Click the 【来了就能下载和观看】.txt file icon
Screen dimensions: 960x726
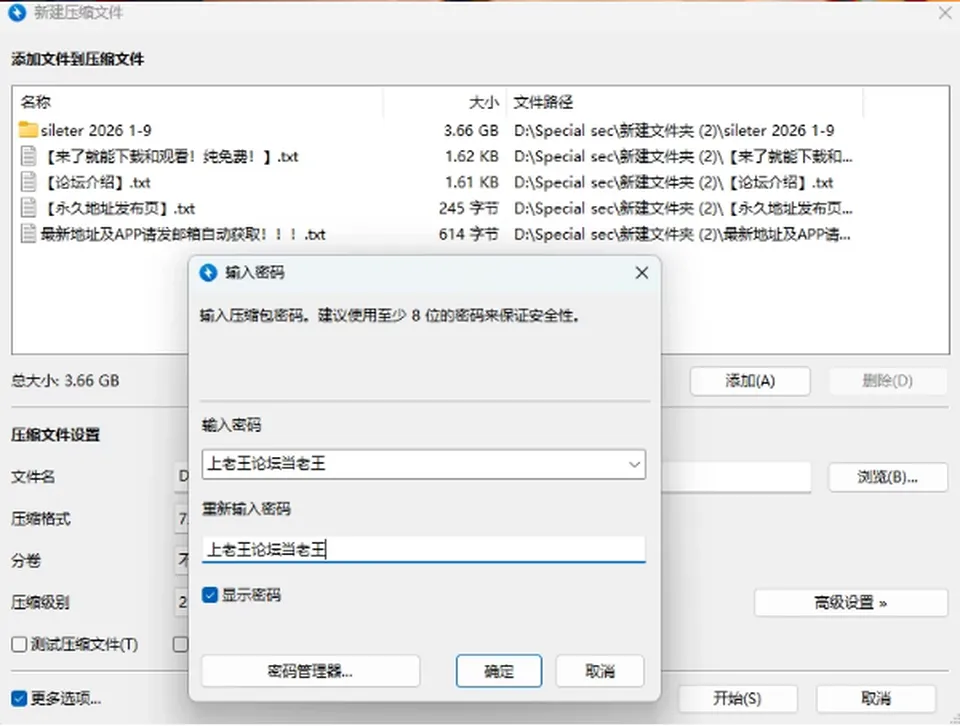point(28,156)
